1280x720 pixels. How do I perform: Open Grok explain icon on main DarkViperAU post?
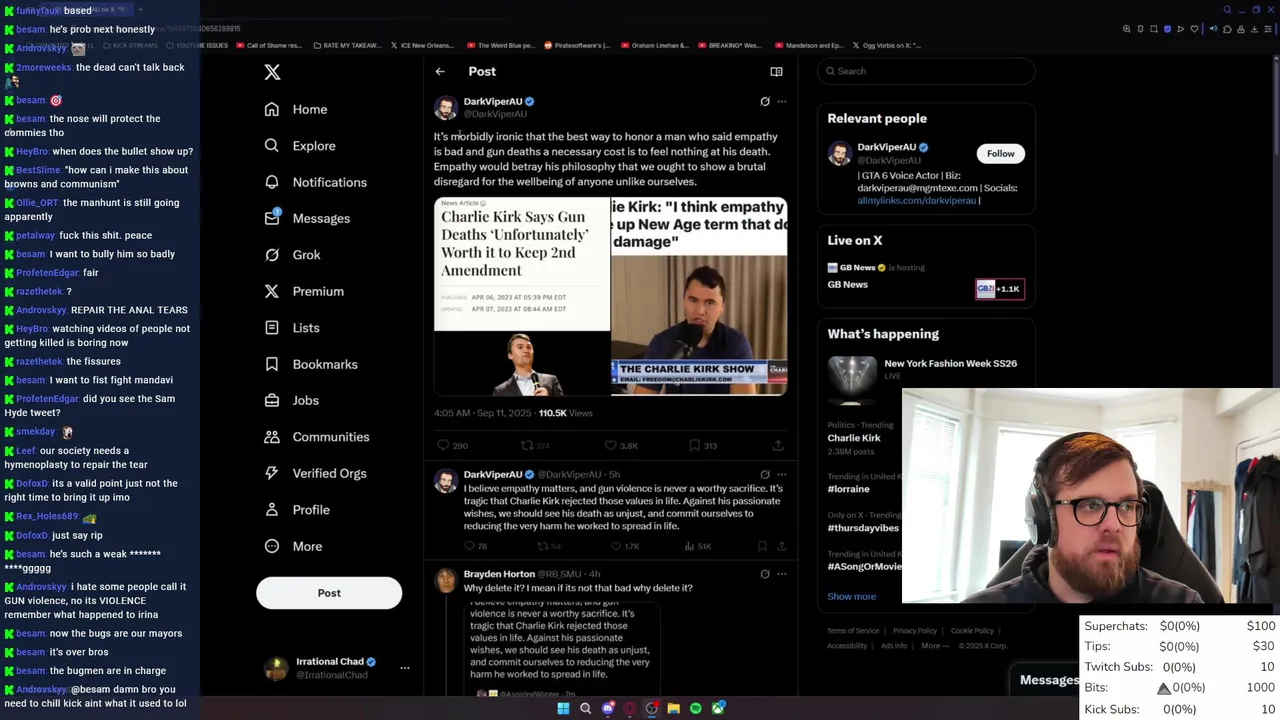[765, 101]
